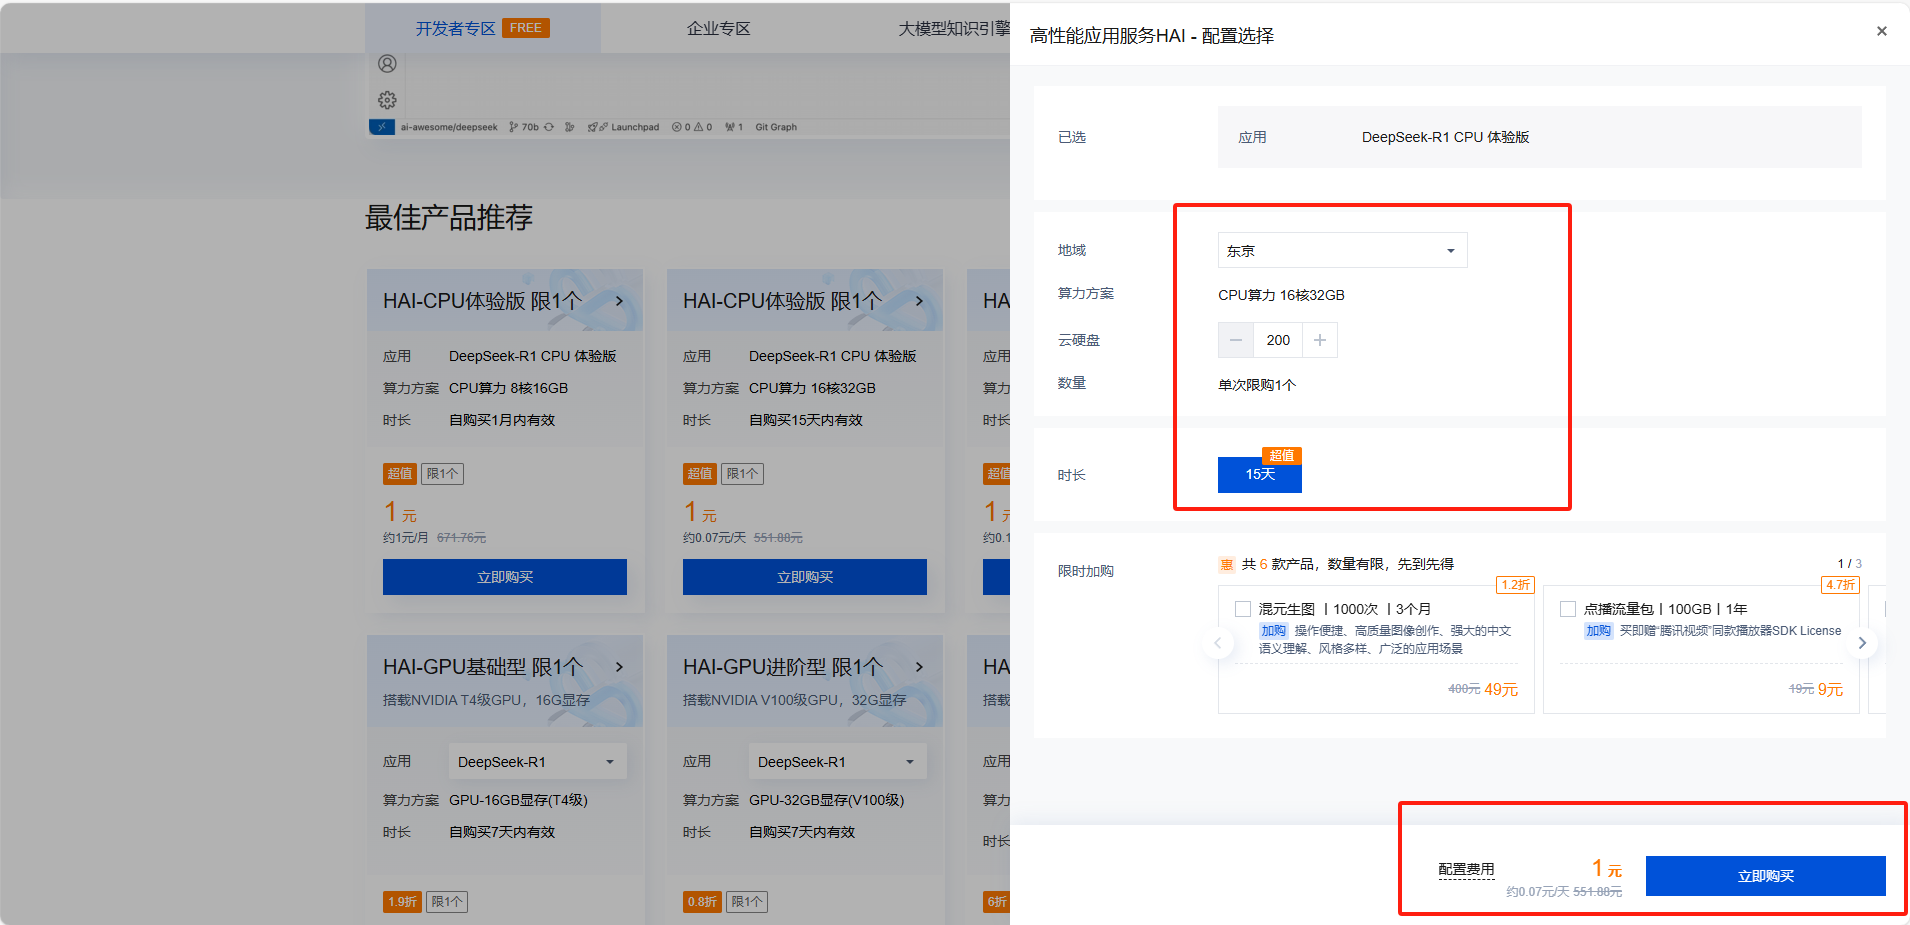
Task: Click GPU-16GB显存(T4级) spec text
Action: click(x=518, y=800)
